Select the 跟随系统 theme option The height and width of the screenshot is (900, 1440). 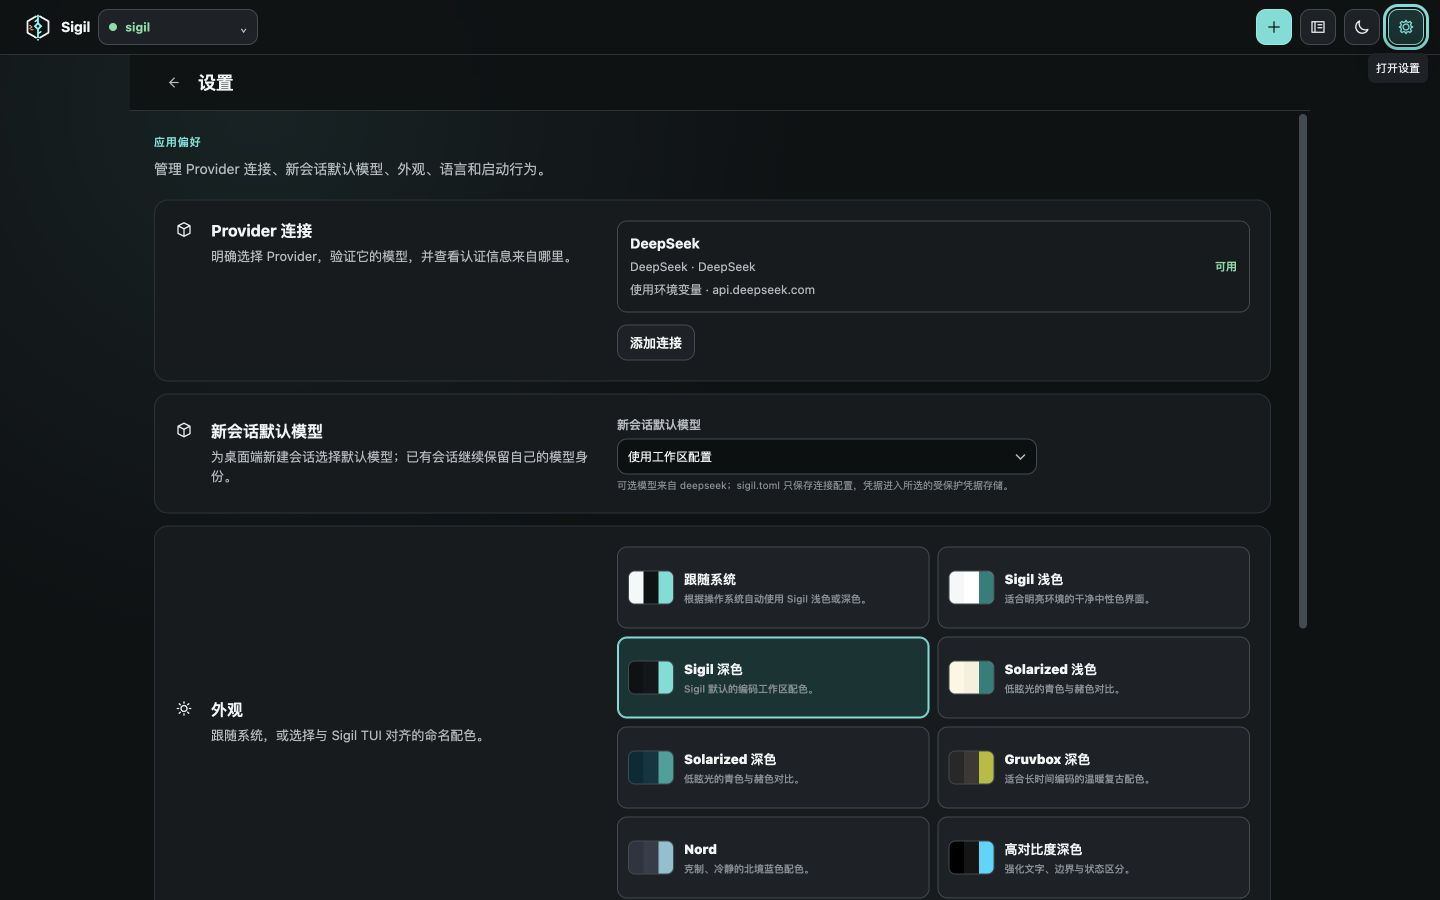(x=773, y=587)
